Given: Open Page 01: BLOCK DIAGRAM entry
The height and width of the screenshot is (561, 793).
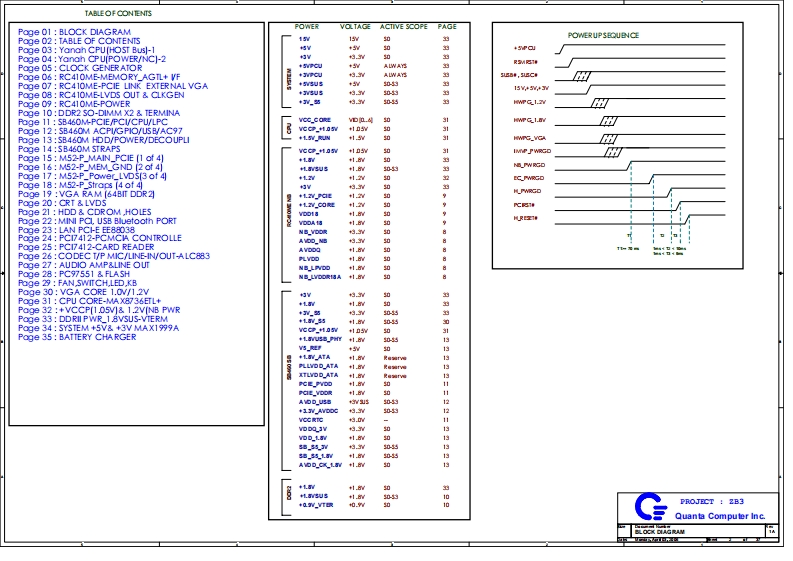Looking at the screenshot, I should click(x=74, y=32).
